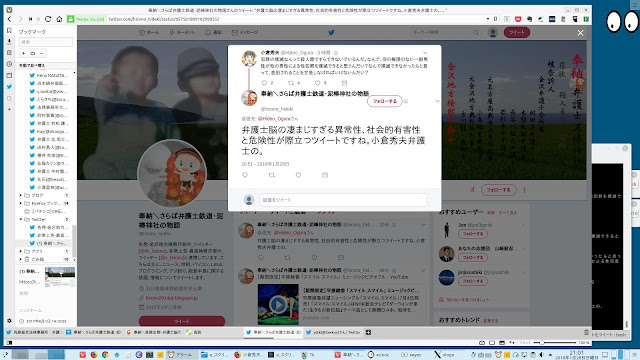The height and width of the screenshot is (360, 640).
Task: Open the Bookmarks panel icon
Action: pyautogui.click(x=9, y=31)
